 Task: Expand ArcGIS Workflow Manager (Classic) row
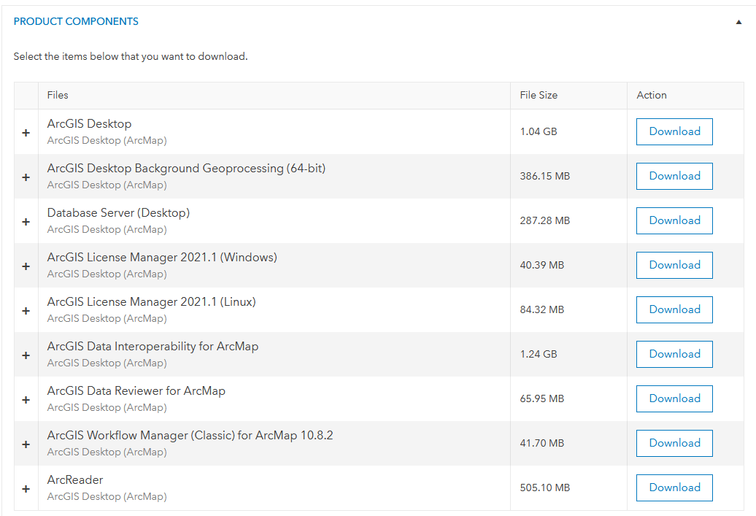click(x=26, y=444)
